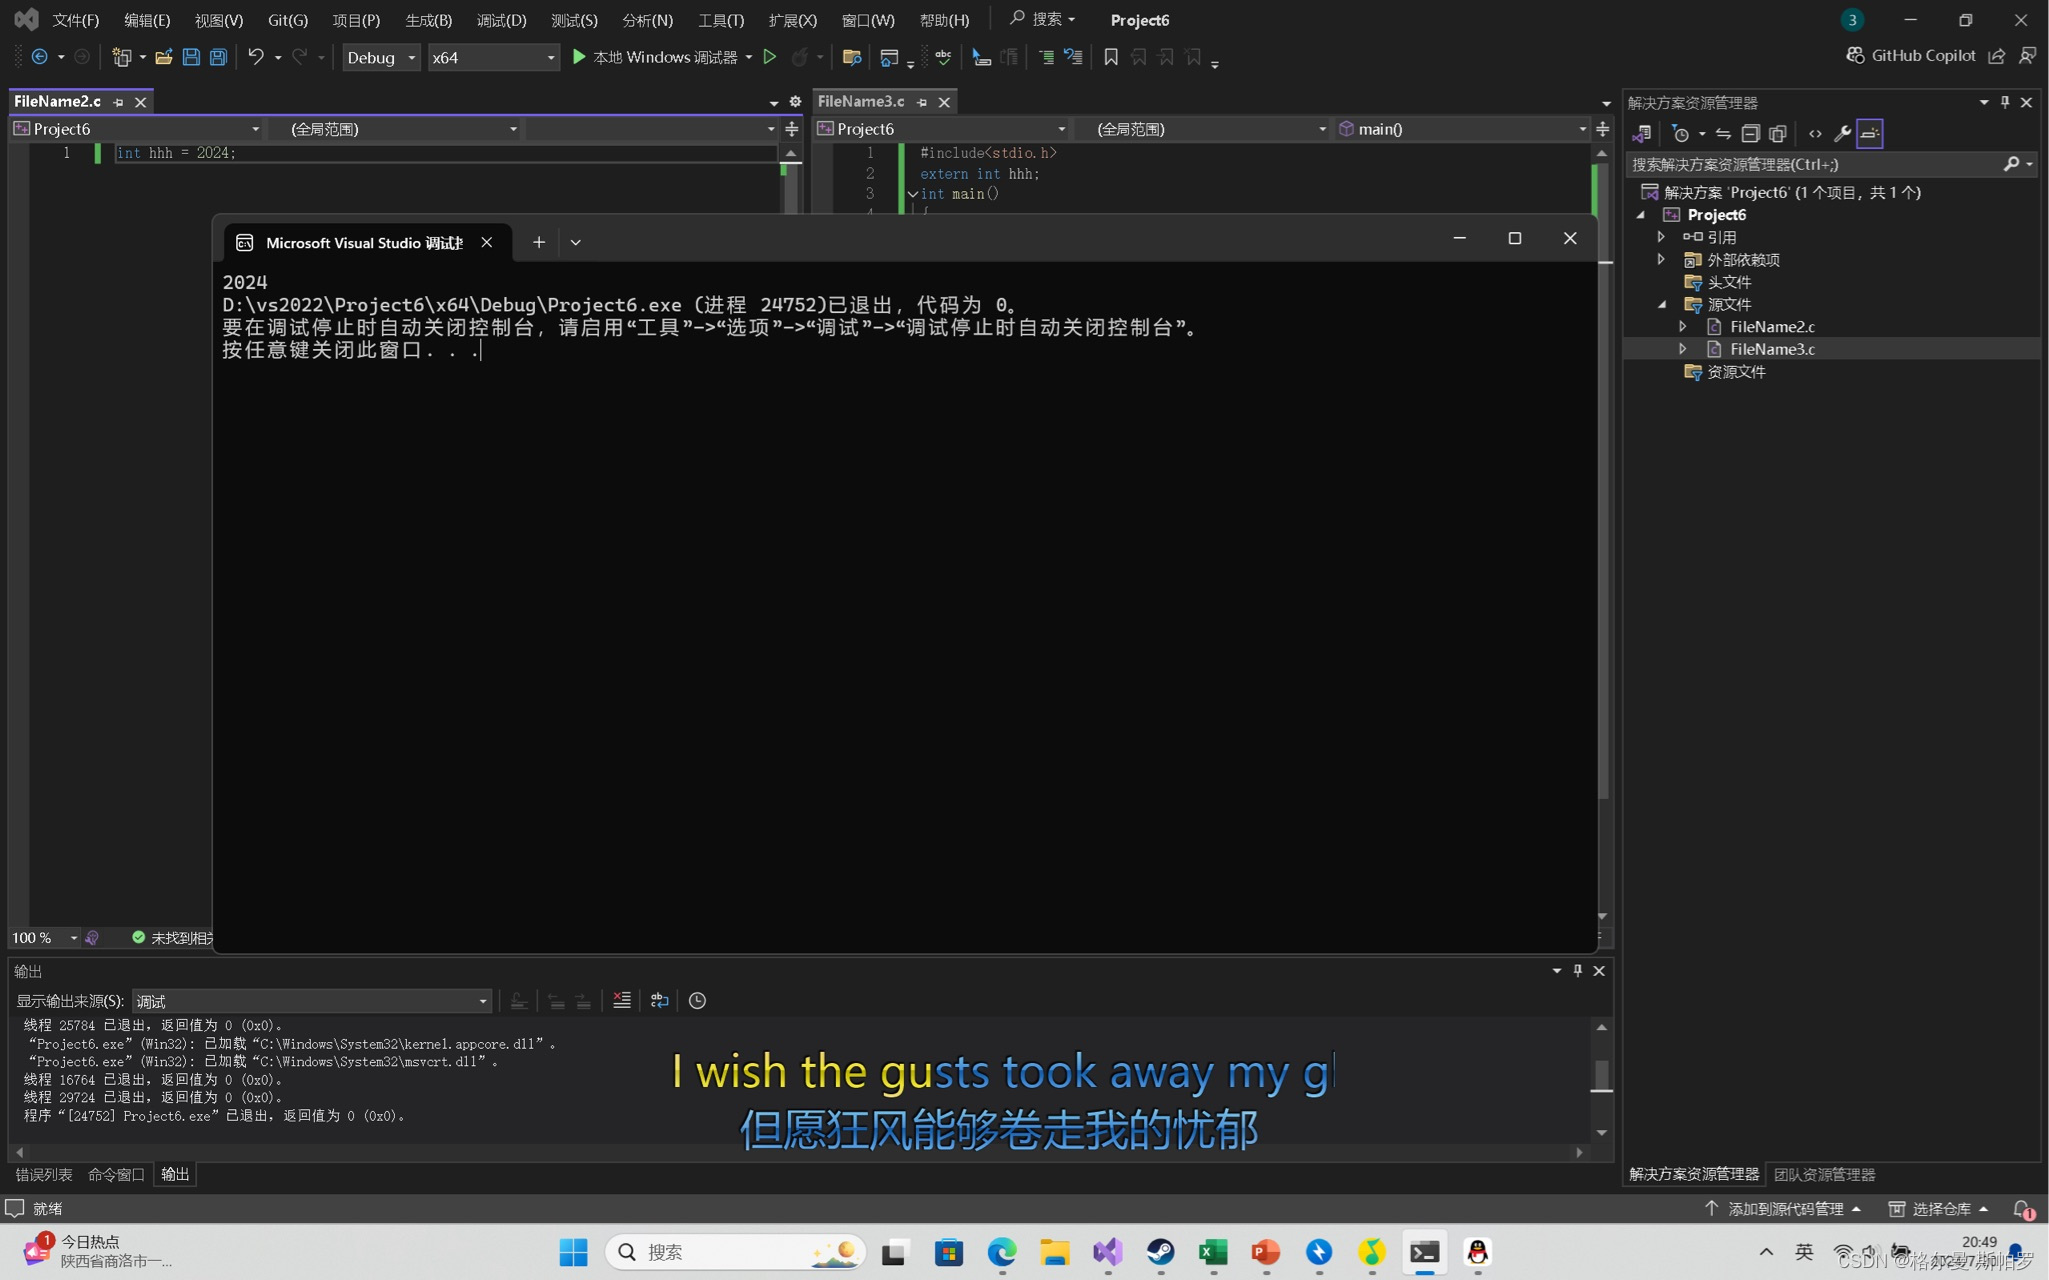Viewport: 2049px width, 1280px height.
Task: Toggle preview selected items in Solution Explorer
Action: tap(1870, 133)
